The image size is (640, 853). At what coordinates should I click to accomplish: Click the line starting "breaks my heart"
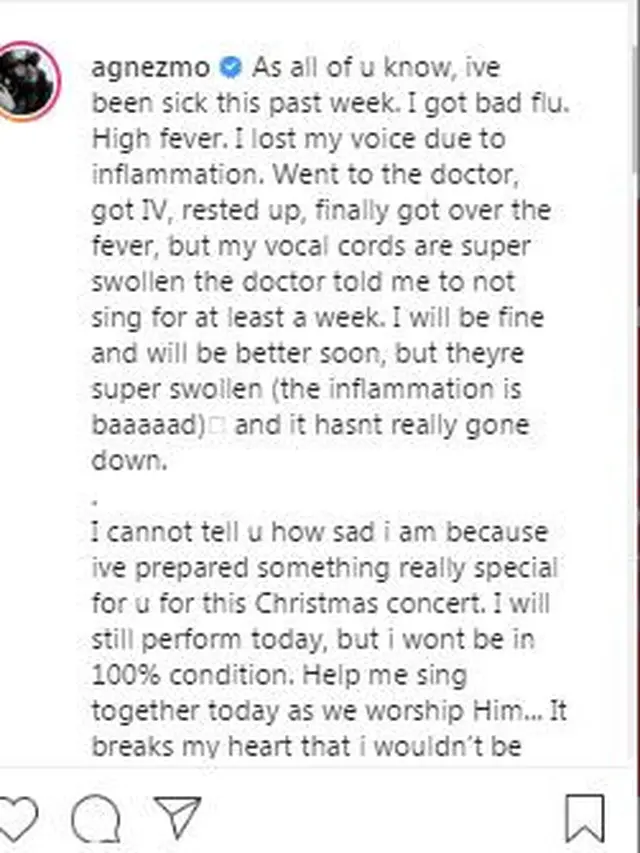click(x=306, y=746)
